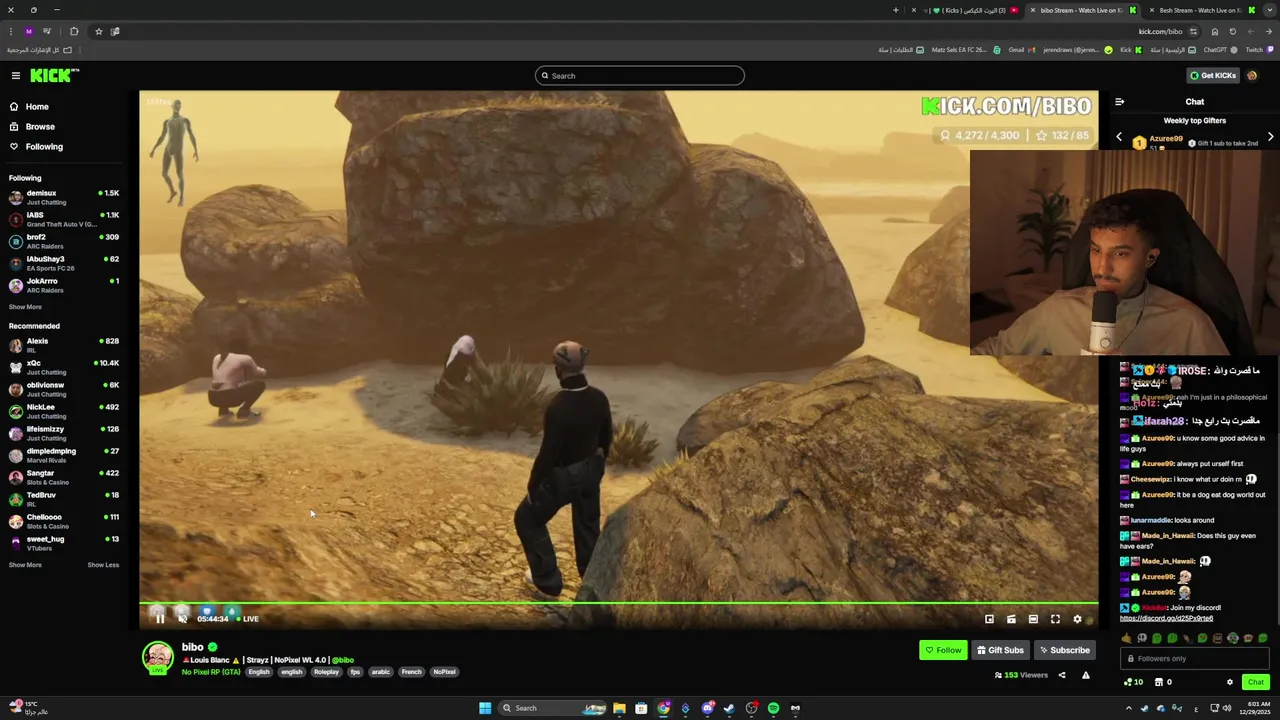Image resolution: width=1280 pixels, height=720 pixels.
Task: Click the No Pixel RP (GTA) category link
Action: coord(211,672)
